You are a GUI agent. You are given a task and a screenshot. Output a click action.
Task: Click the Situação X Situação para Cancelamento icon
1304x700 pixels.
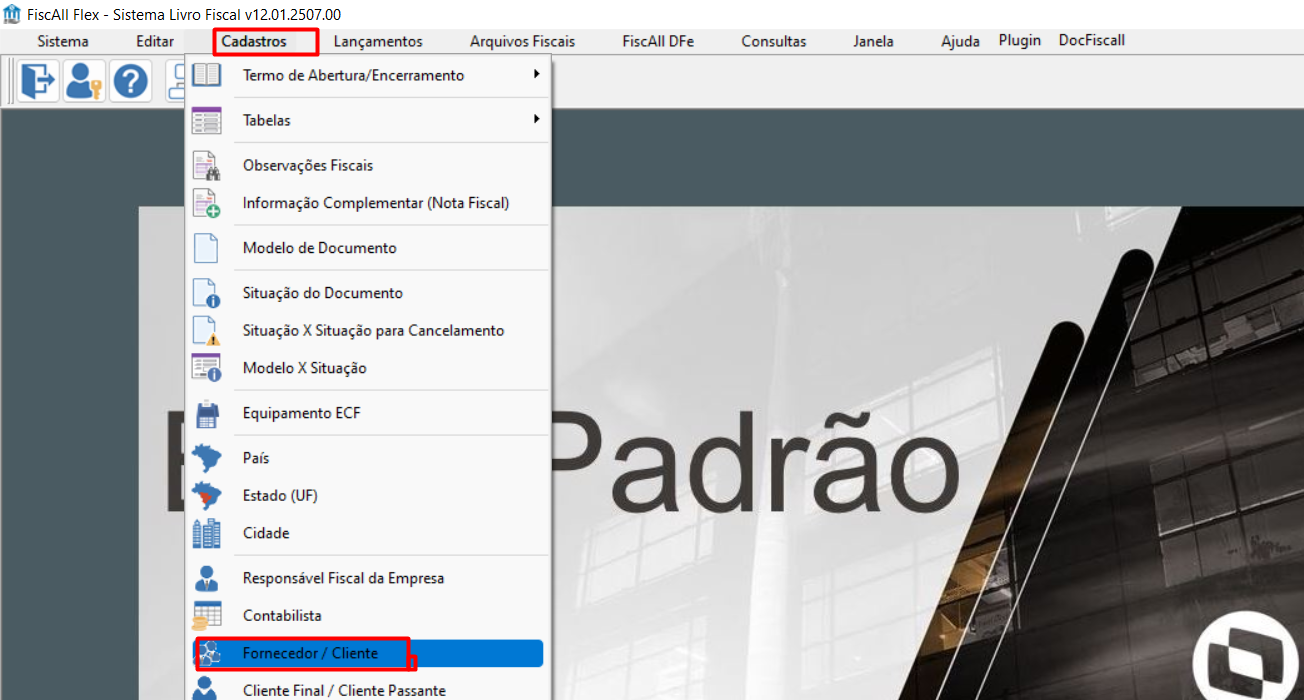click(206, 331)
